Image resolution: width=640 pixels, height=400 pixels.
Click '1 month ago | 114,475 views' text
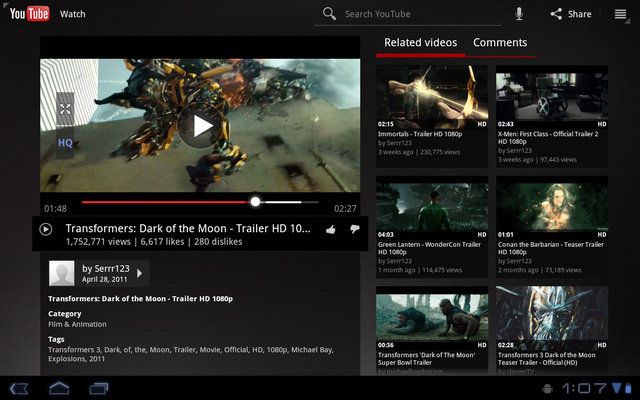[420, 270]
